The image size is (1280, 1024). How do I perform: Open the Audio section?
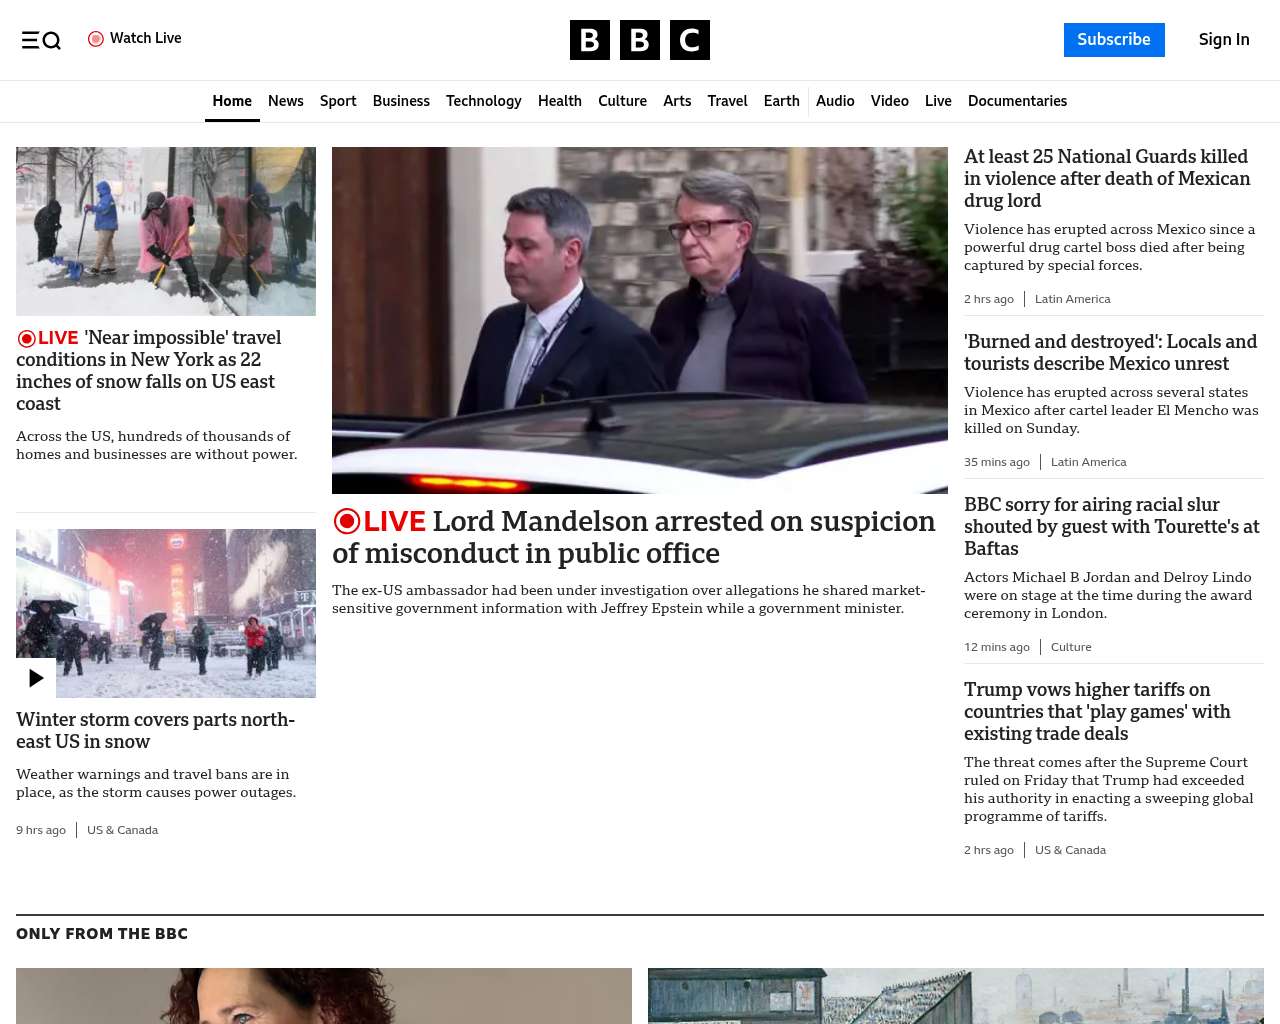coord(835,101)
